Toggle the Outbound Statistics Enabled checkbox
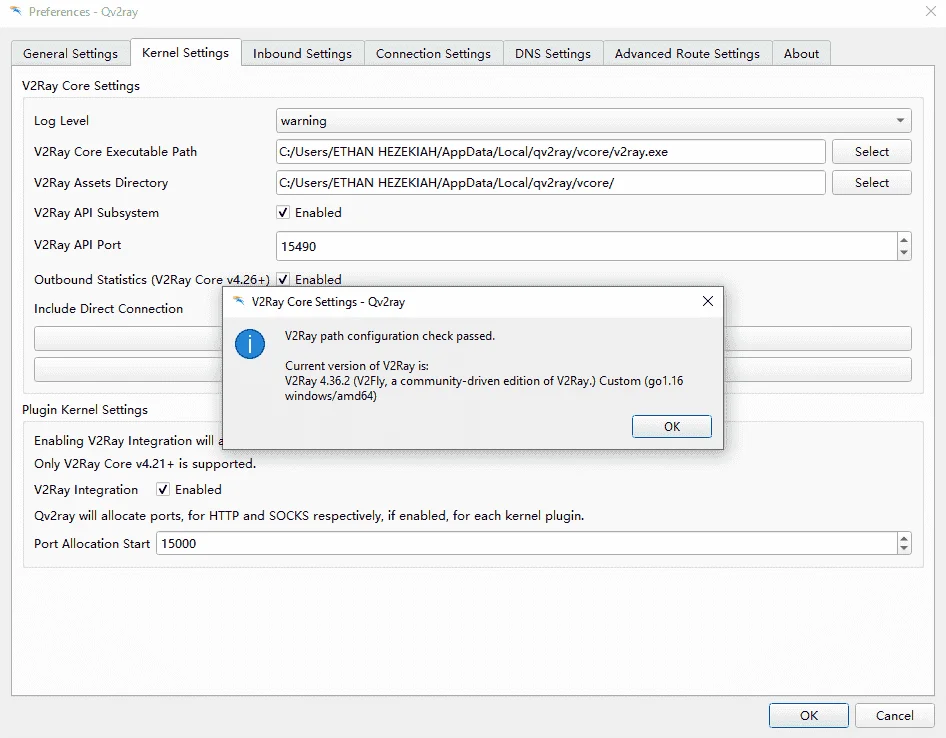 pos(283,279)
